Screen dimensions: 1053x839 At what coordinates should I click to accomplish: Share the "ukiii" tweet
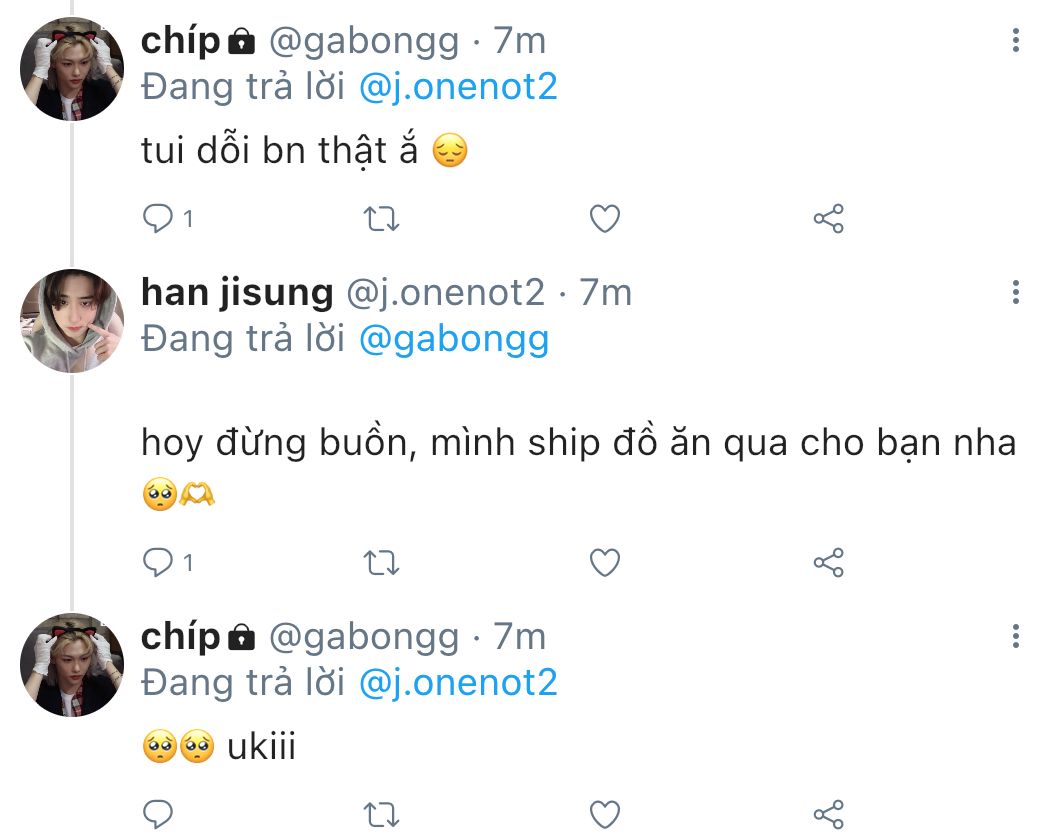[x=829, y=814]
